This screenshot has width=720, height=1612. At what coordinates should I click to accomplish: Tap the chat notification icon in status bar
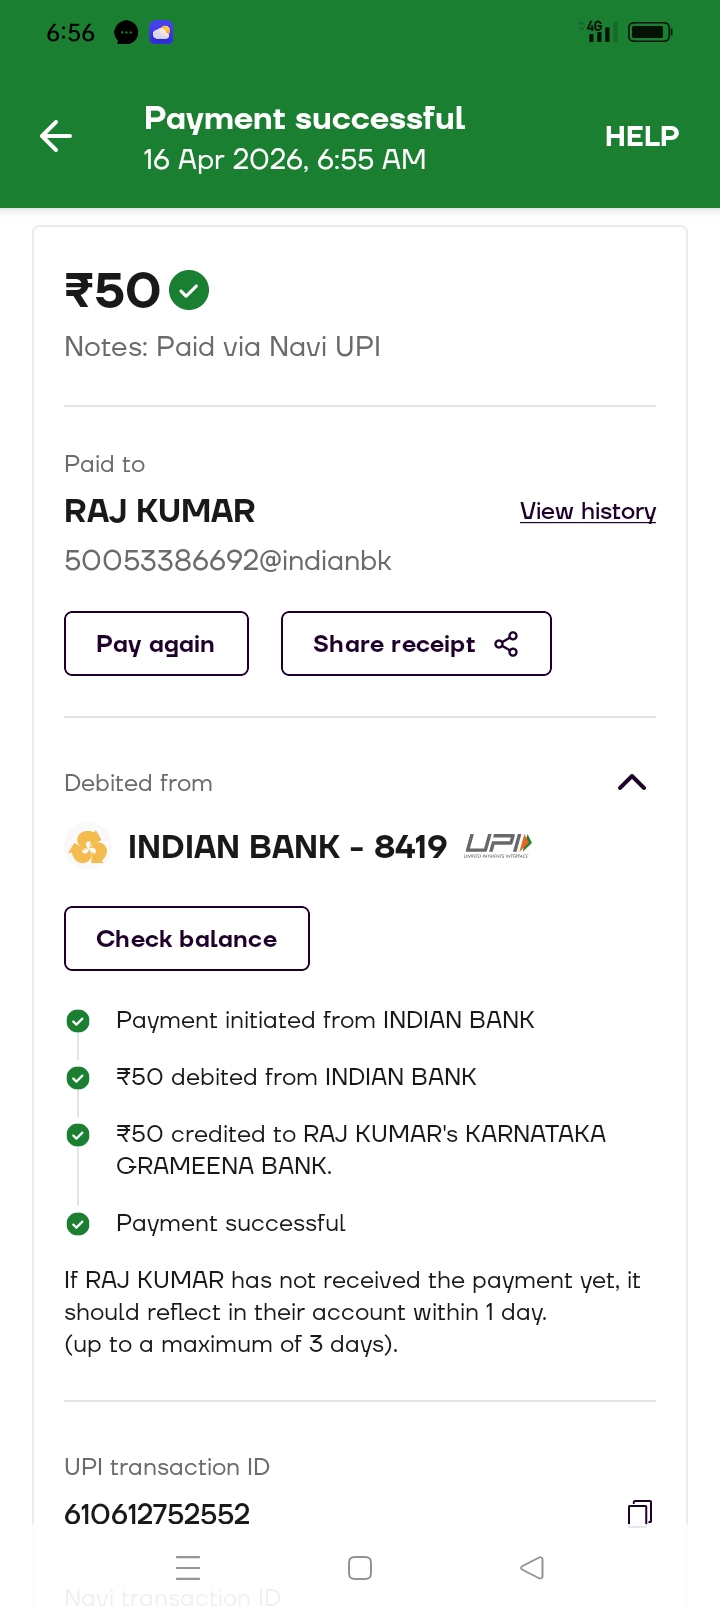pos(126,33)
